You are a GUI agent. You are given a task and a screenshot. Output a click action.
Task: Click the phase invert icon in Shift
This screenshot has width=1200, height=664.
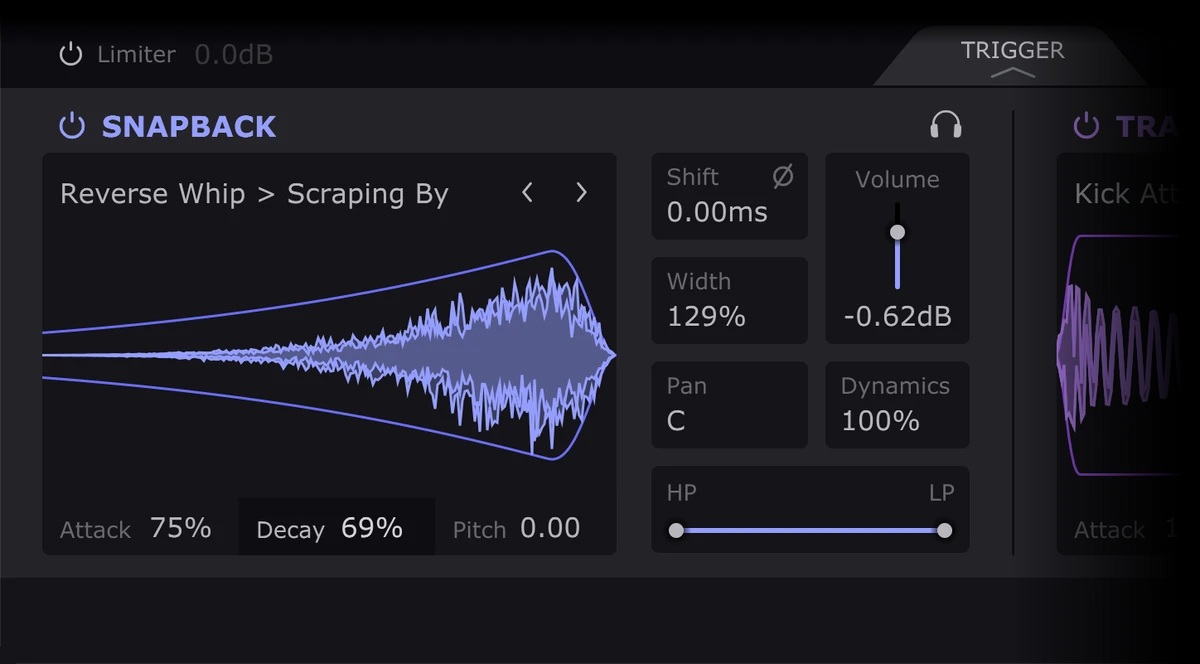pyautogui.click(x=783, y=177)
